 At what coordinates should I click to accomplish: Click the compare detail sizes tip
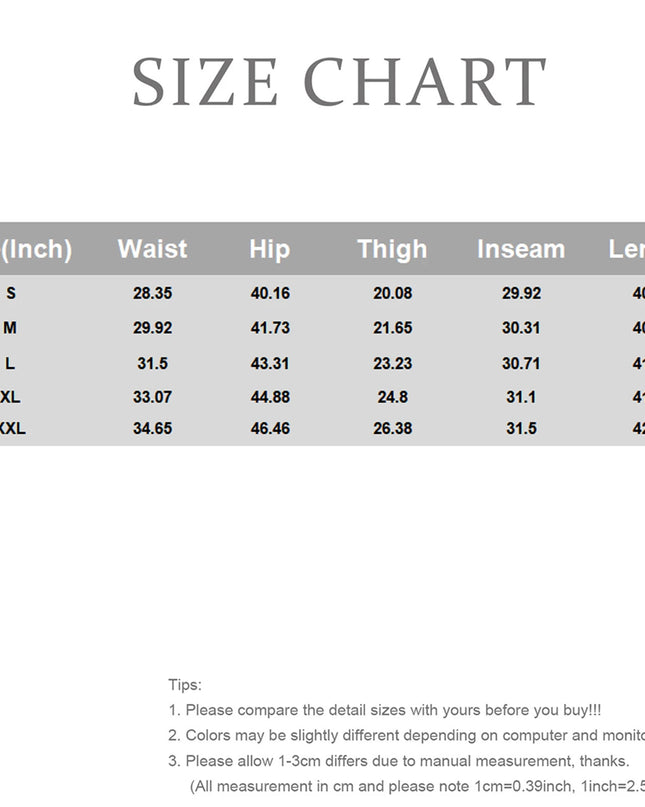(x=385, y=710)
